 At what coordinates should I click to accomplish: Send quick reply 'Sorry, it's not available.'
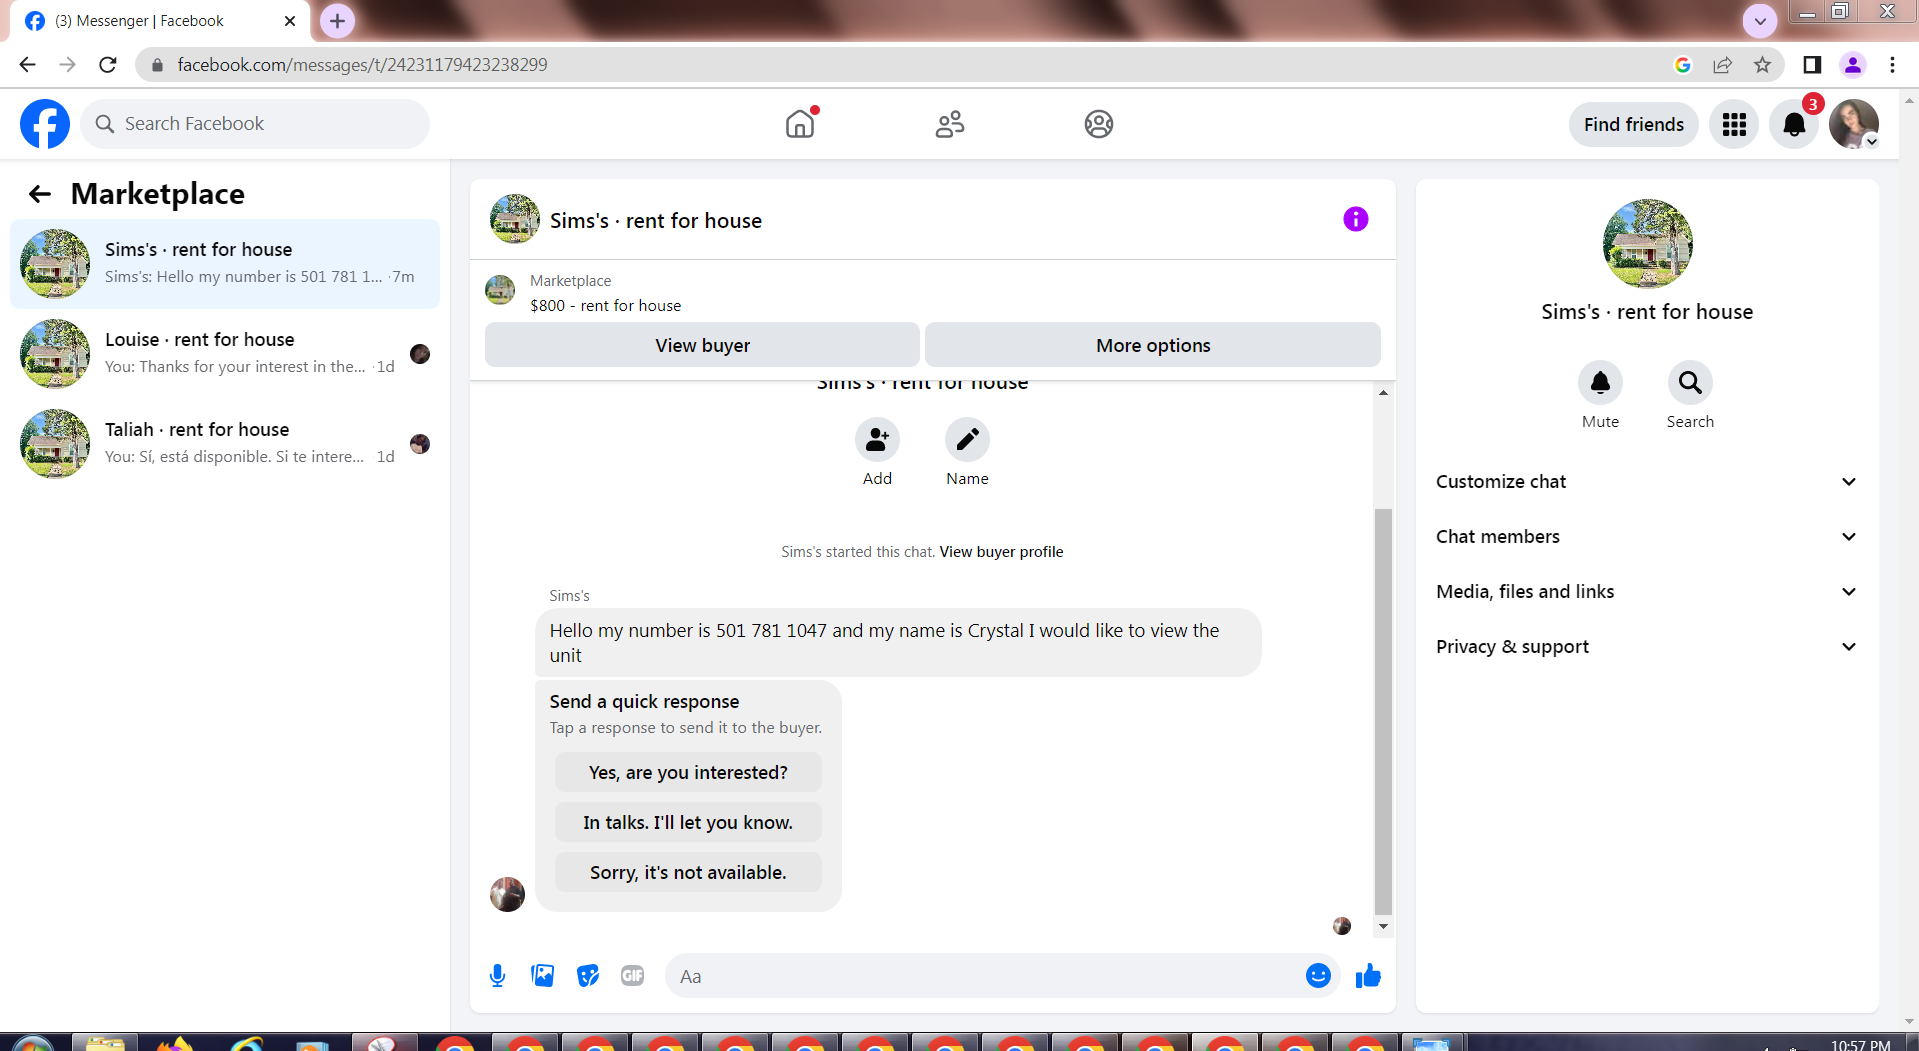click(688, 873)
